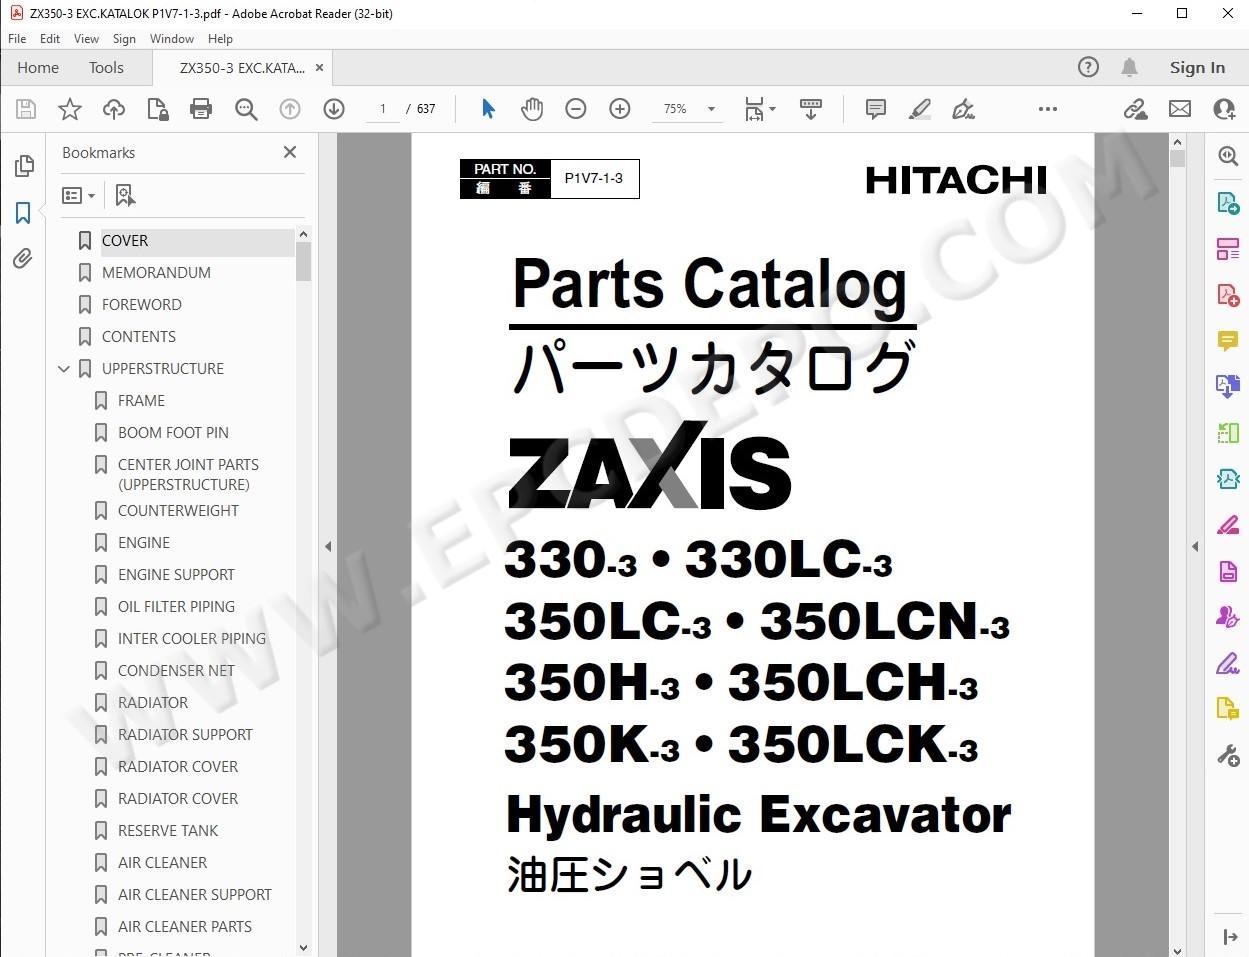Open the 75% zoom level dropdown

(x=690, y=109)
